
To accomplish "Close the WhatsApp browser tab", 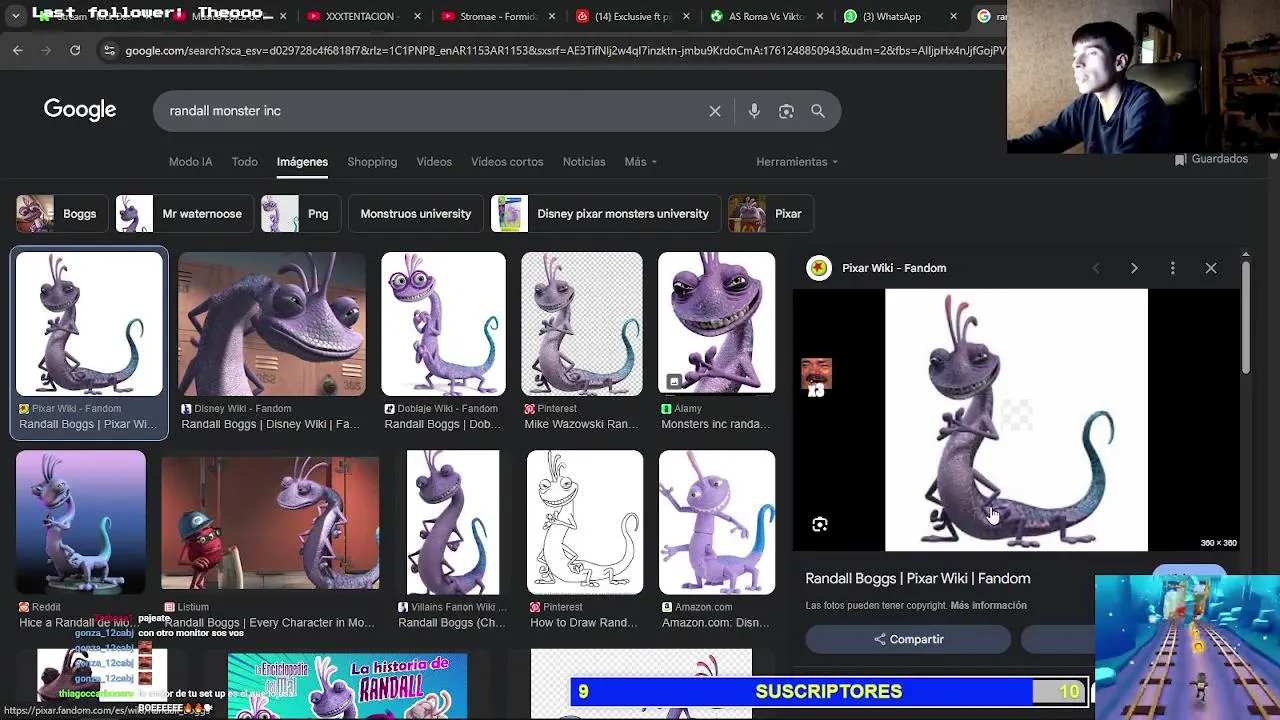I will click(x=953, y=16).
